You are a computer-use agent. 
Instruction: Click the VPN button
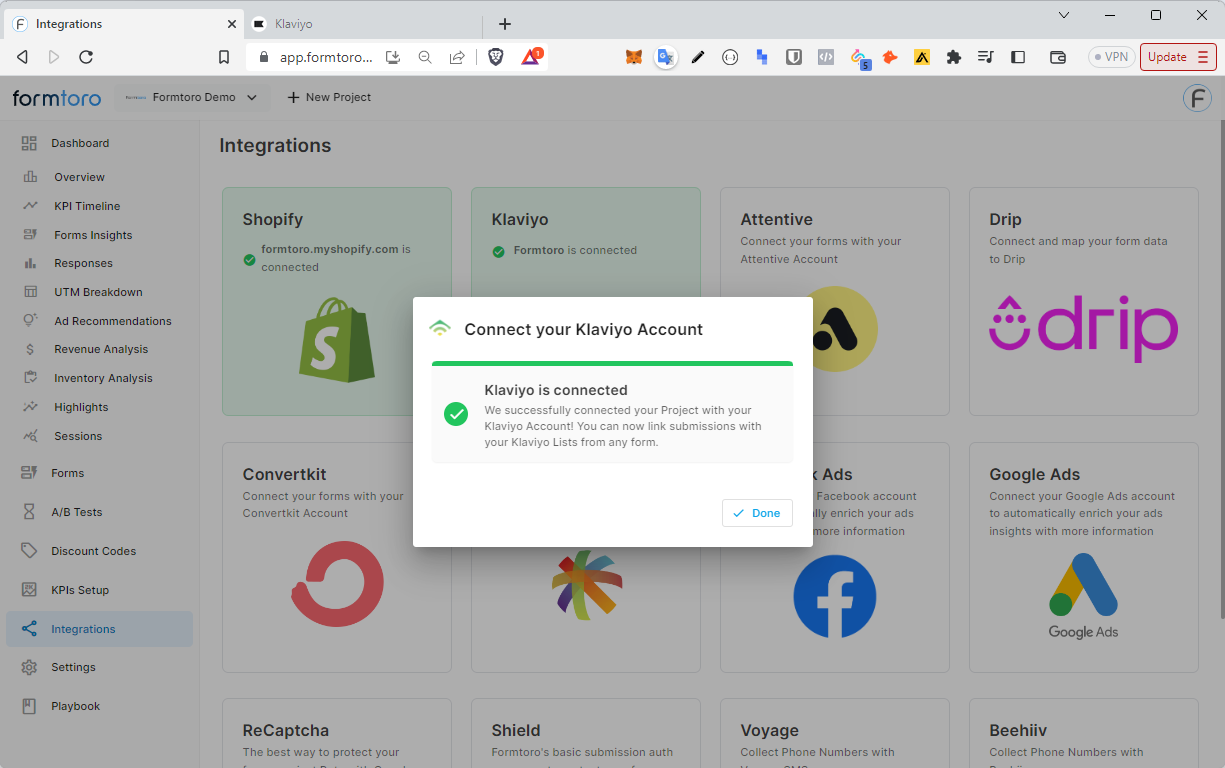coord(1112,57)
